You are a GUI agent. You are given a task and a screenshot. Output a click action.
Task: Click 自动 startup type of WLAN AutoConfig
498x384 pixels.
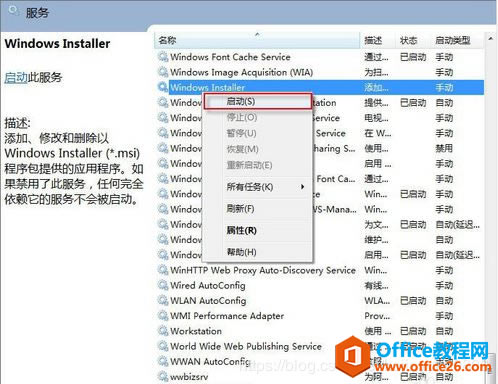point(444,301)
